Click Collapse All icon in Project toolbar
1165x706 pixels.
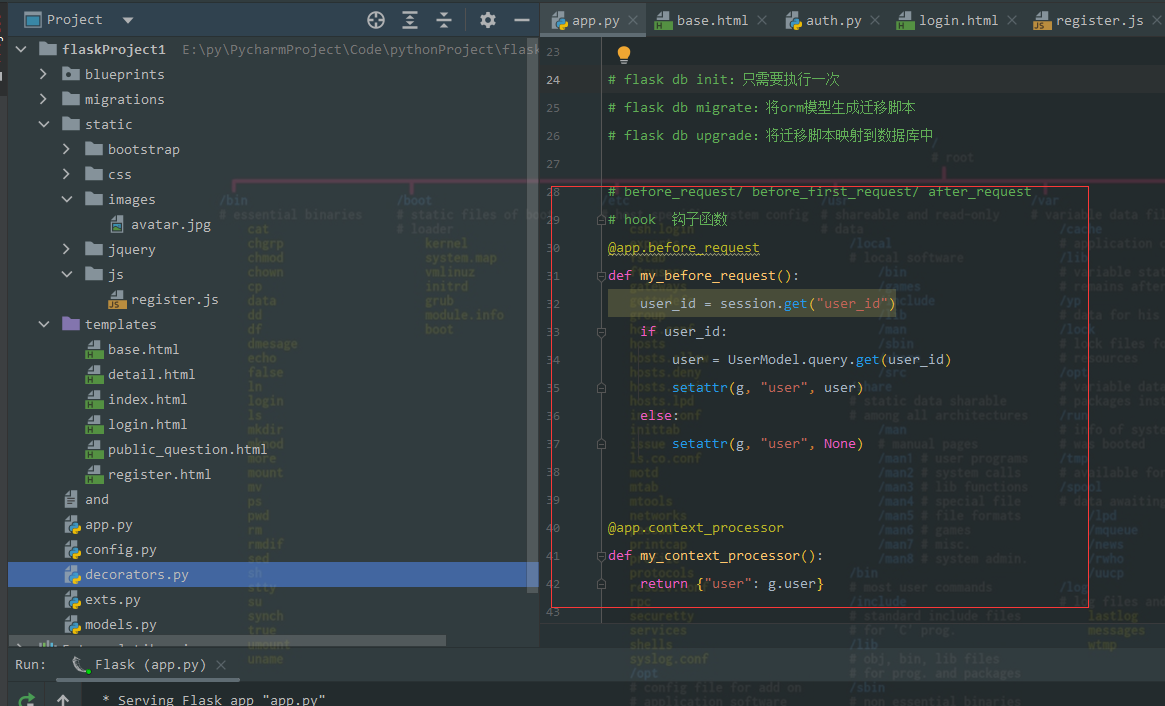click(x=444, y=20)
